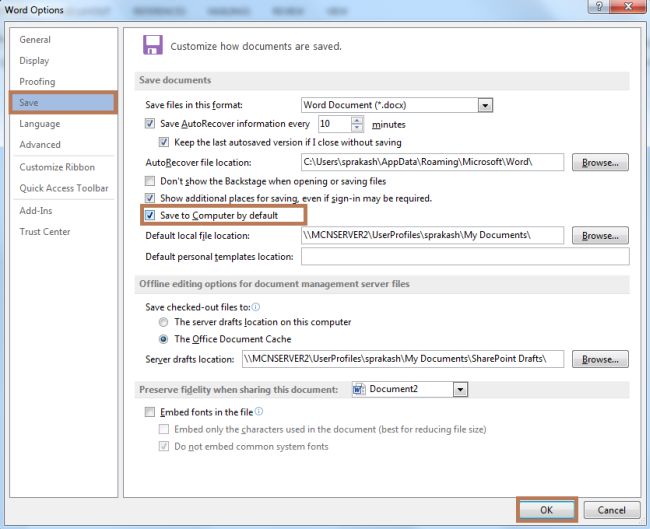Screen dimensions: 650x529
Task: Click the Word icon beside Document2
Action: 359,390
